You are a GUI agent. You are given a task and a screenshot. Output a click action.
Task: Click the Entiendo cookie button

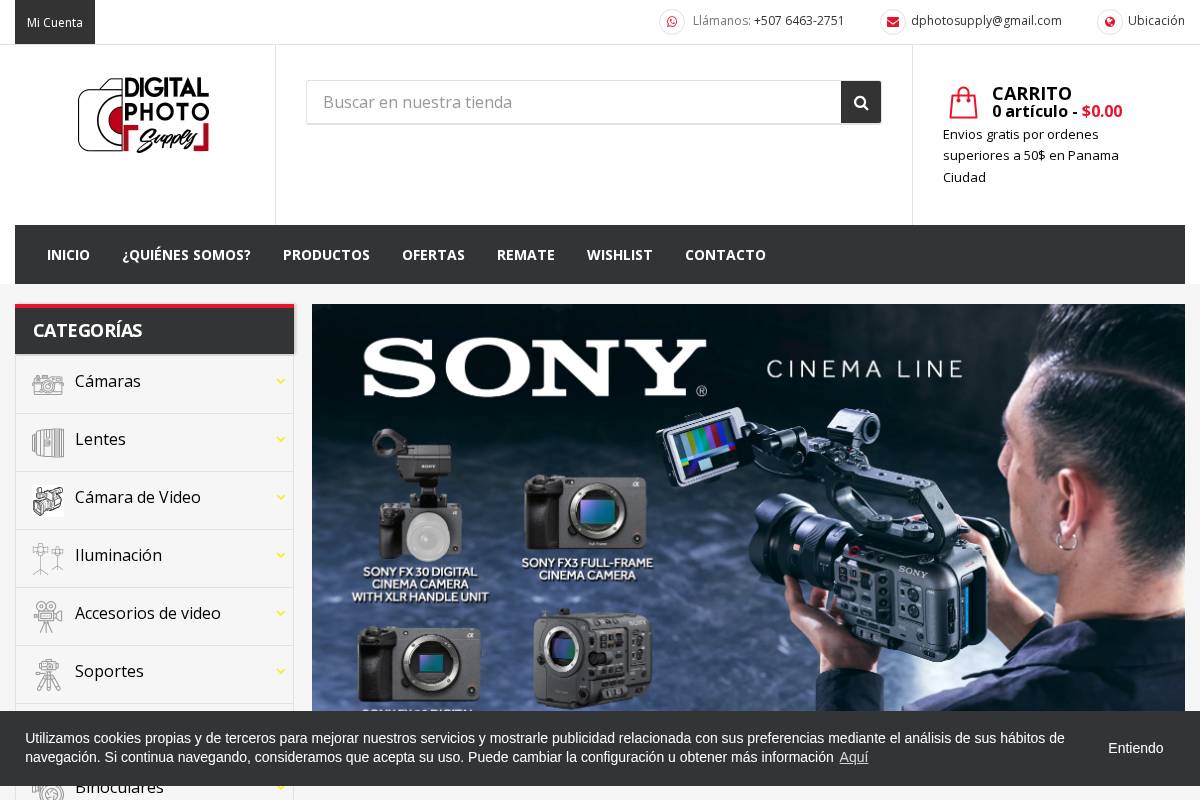coord(1135,747)
